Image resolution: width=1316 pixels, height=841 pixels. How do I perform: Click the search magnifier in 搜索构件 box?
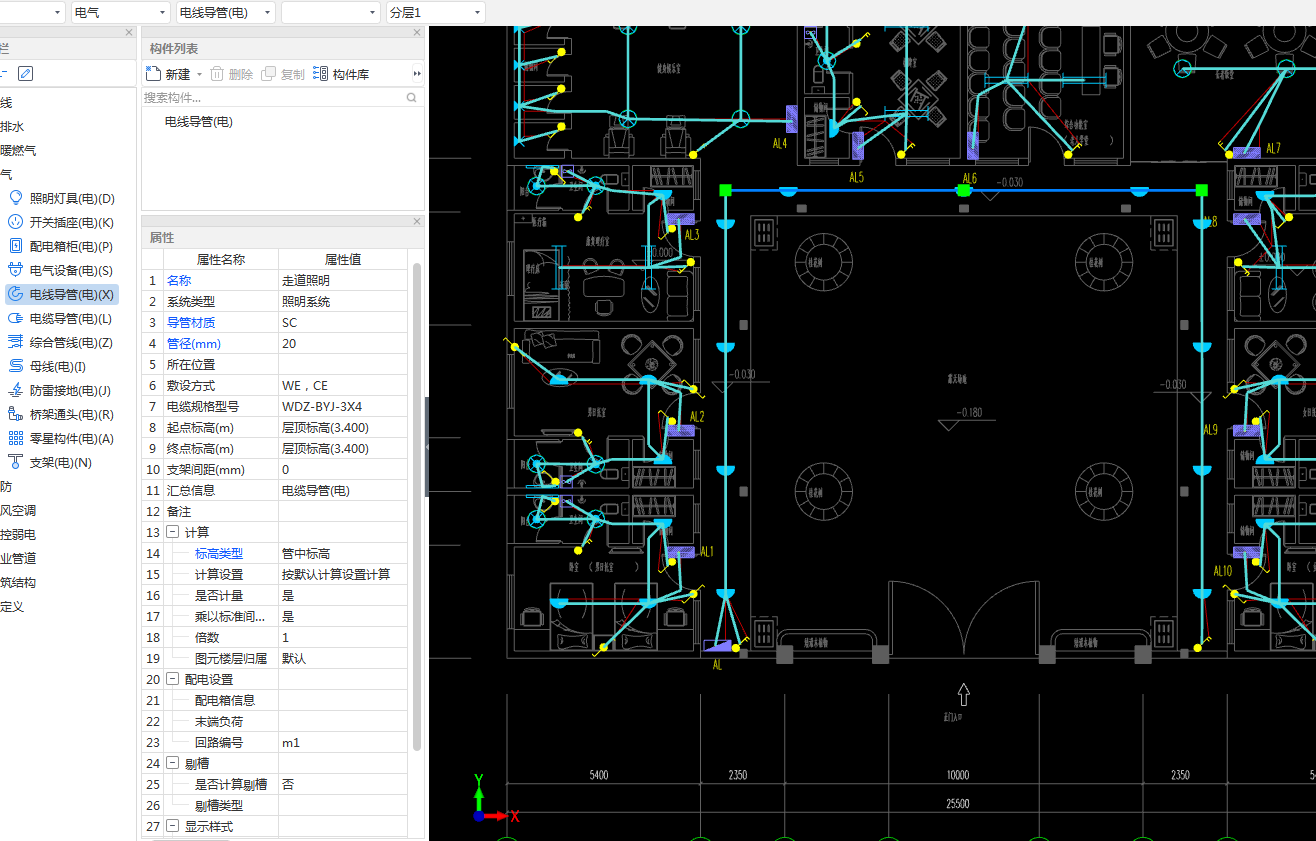(411, 97)
